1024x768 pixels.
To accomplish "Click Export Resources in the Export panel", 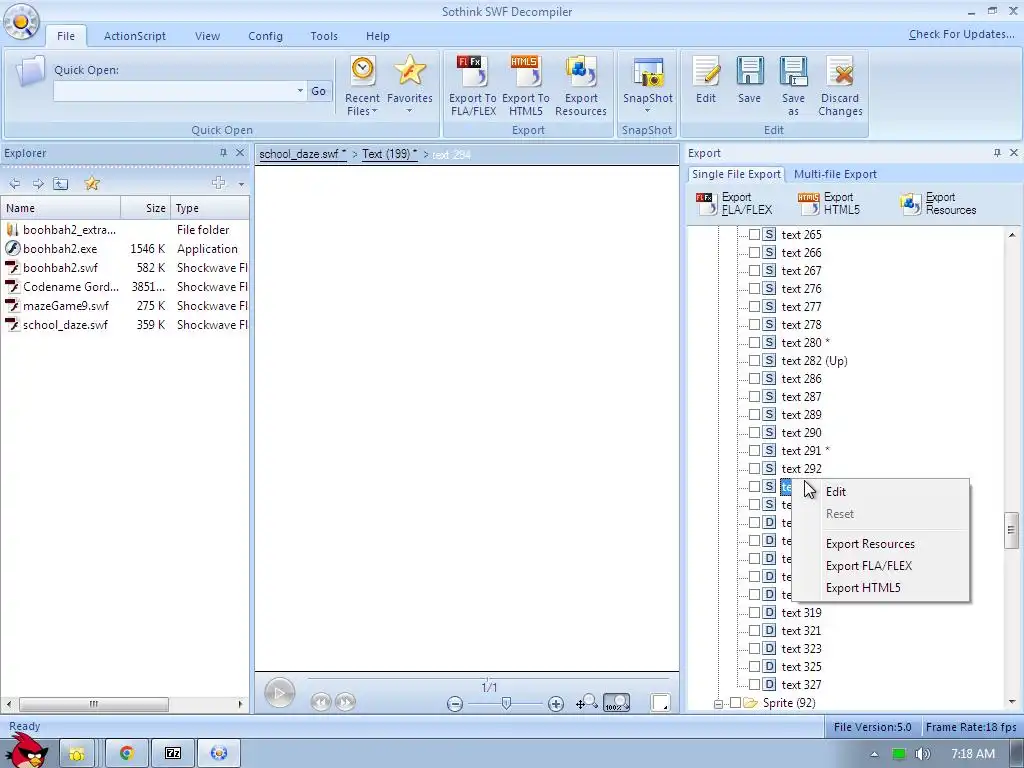I will 938,203.
